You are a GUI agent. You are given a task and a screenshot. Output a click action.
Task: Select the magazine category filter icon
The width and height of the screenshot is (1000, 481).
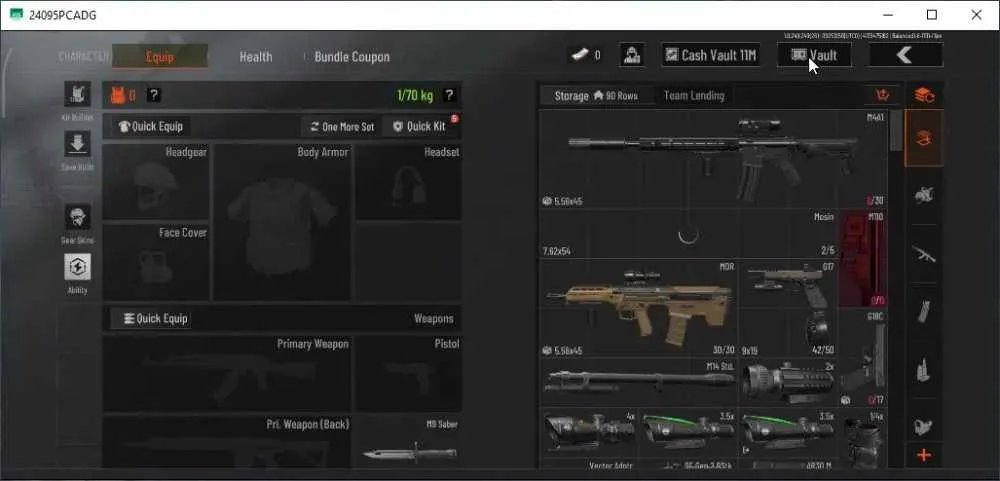point(924,311)
